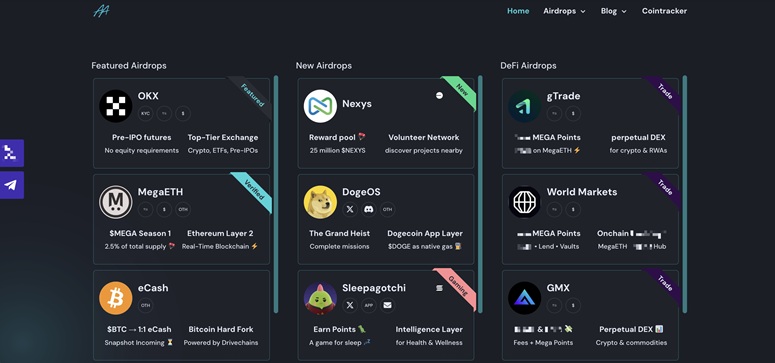Image resolution: width=775 pixels, height=363 pixels.
Task: Click the small round icon on the Nexys card
Action: pos(439,95)
